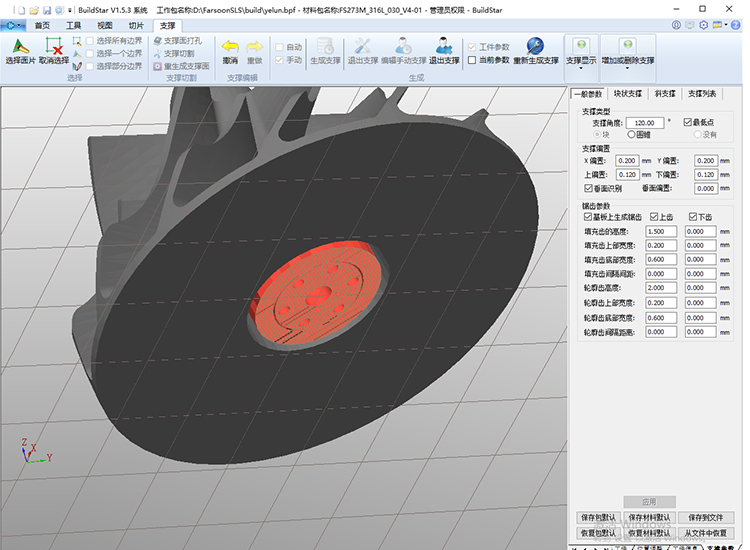Click the 退出支撑 icon beside 重新生成支撑
Screen dimensions: 750x550
click(444, 46)
